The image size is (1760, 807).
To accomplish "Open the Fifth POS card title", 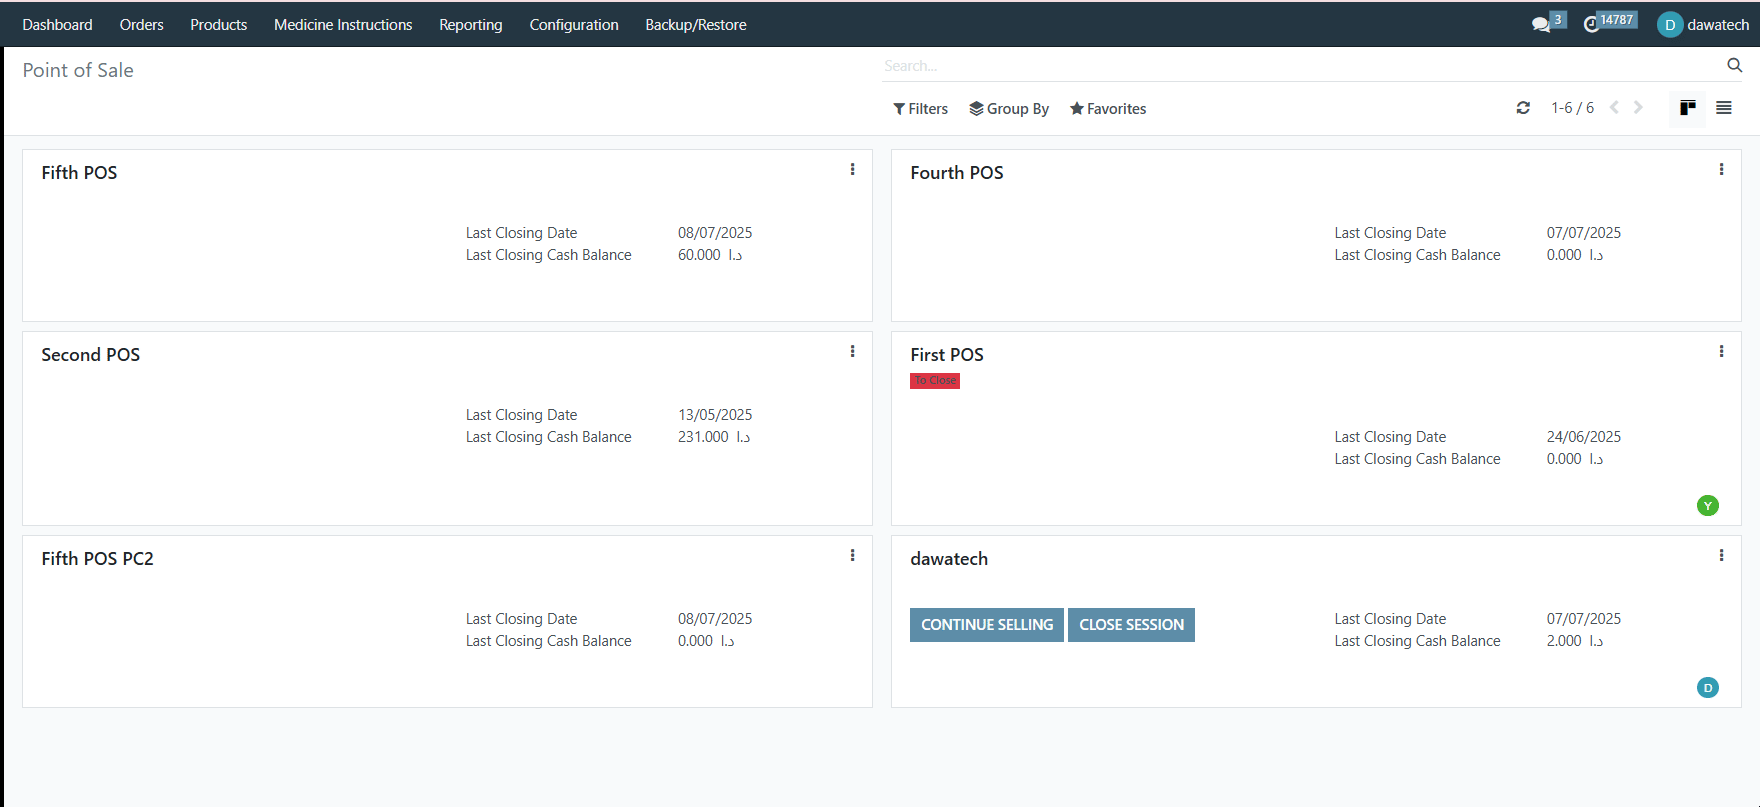I will [x=79, y=173].
